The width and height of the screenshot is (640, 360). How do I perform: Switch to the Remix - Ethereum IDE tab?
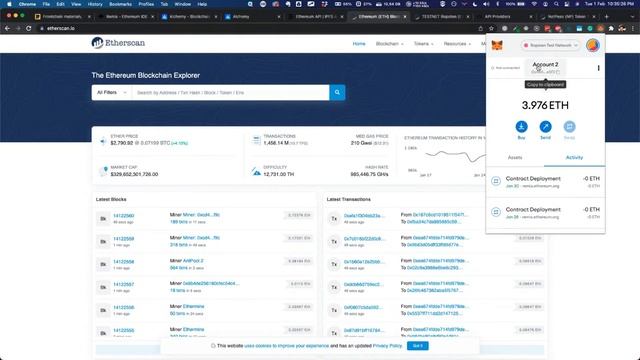pyautogui.click(x=127, y=17)
